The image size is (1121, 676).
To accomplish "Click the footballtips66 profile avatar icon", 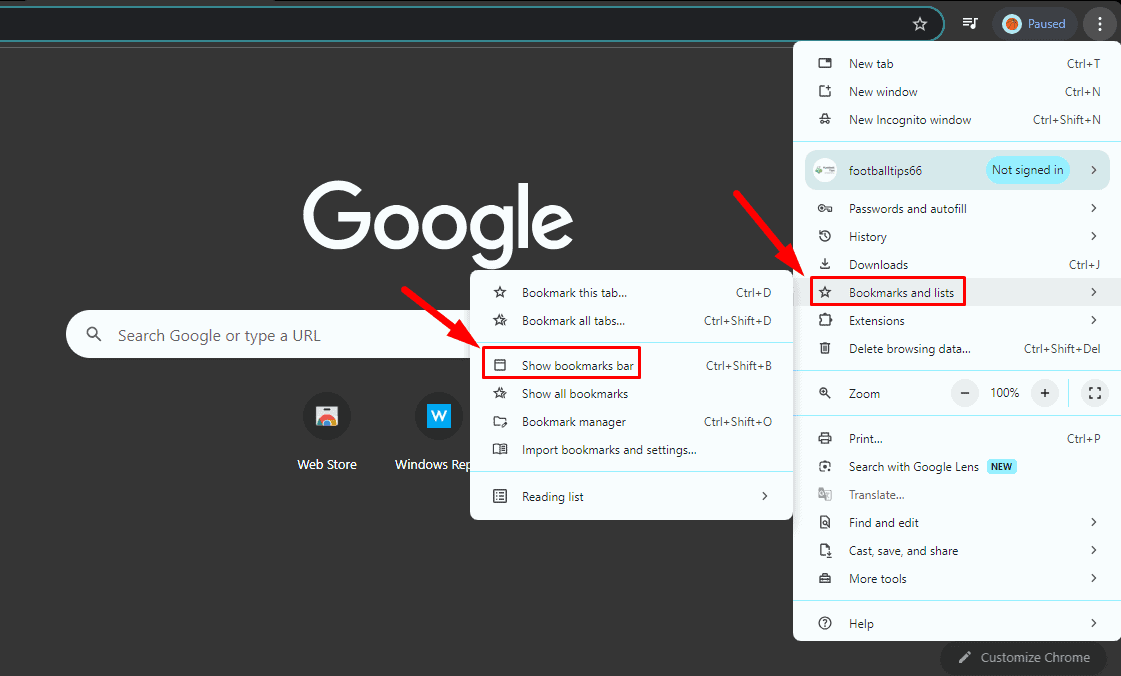I will click(825, 170).
